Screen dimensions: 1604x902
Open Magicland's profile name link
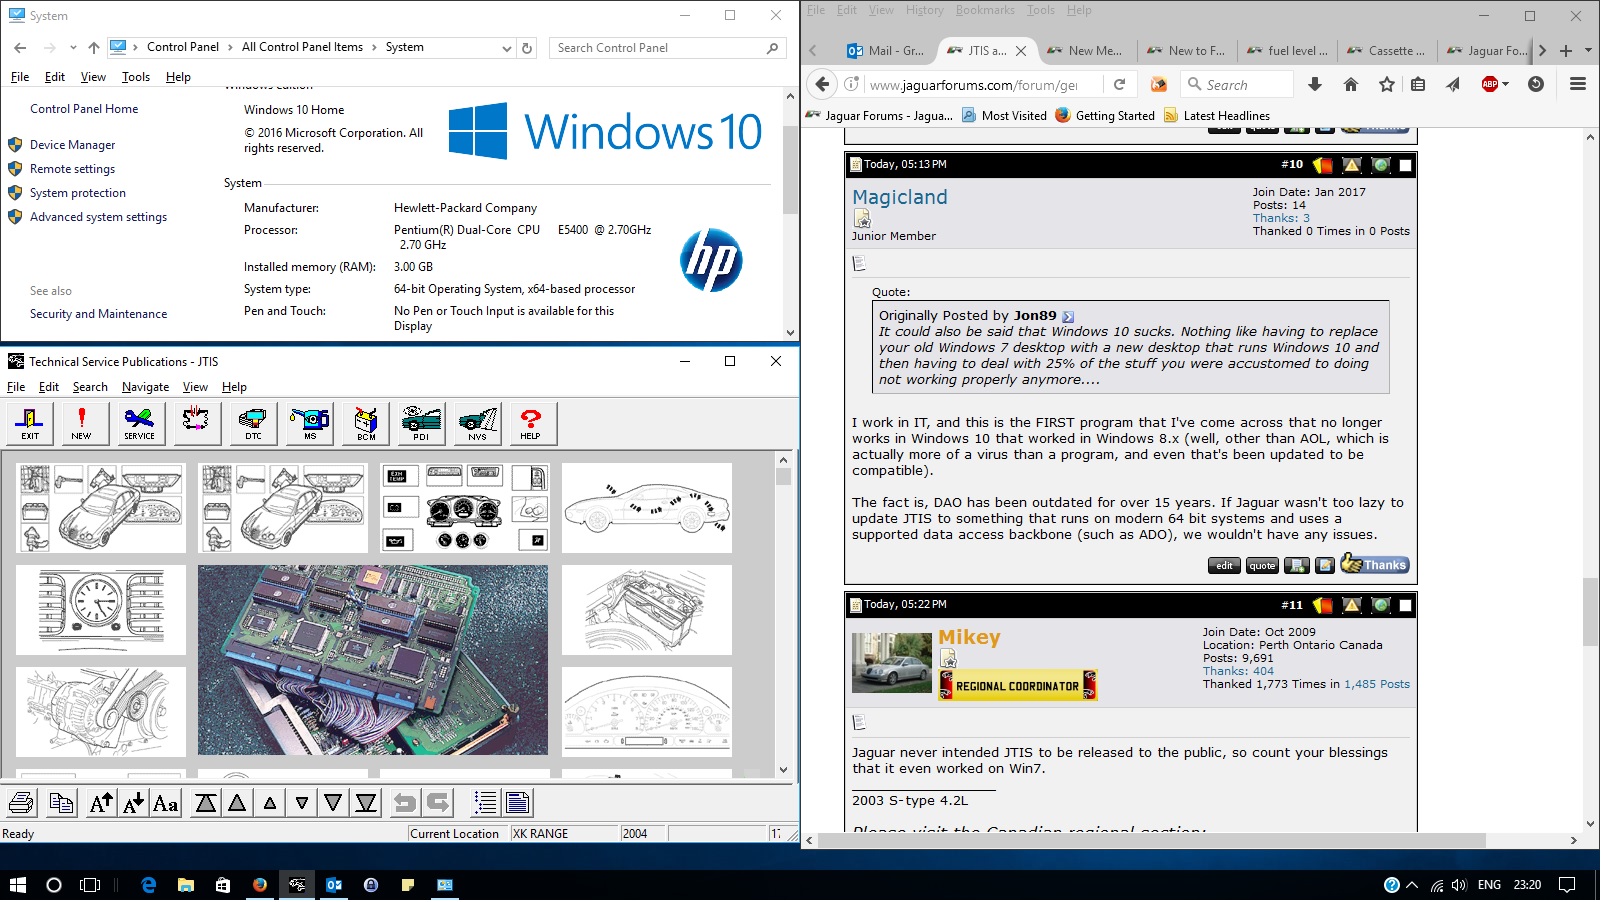[x=900, y=197]
